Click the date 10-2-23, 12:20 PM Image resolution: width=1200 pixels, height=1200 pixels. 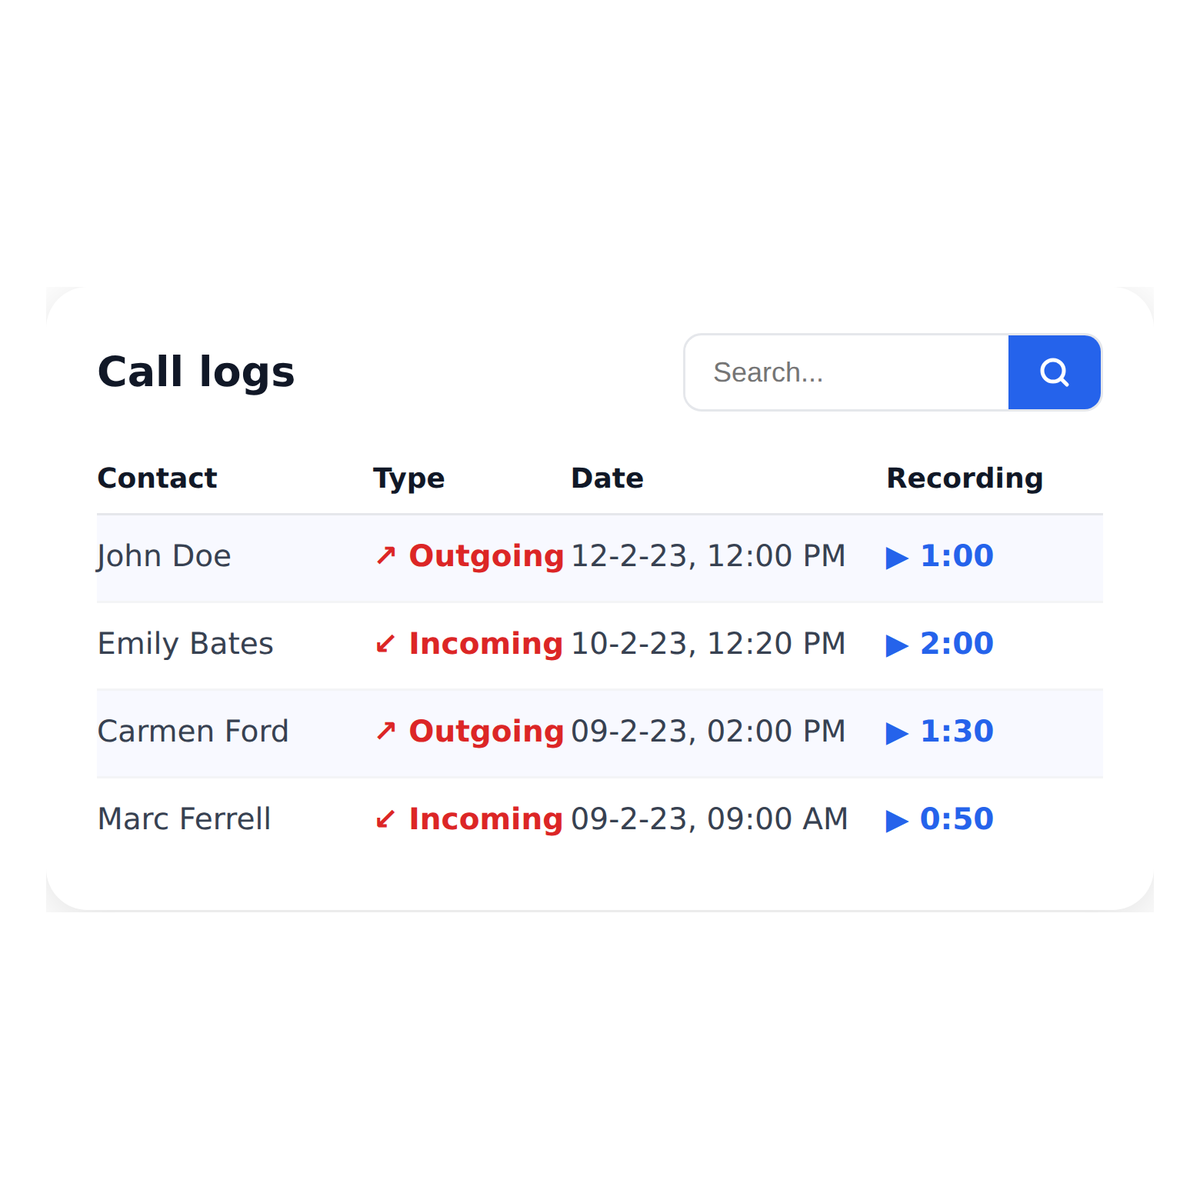coord(708,644)
